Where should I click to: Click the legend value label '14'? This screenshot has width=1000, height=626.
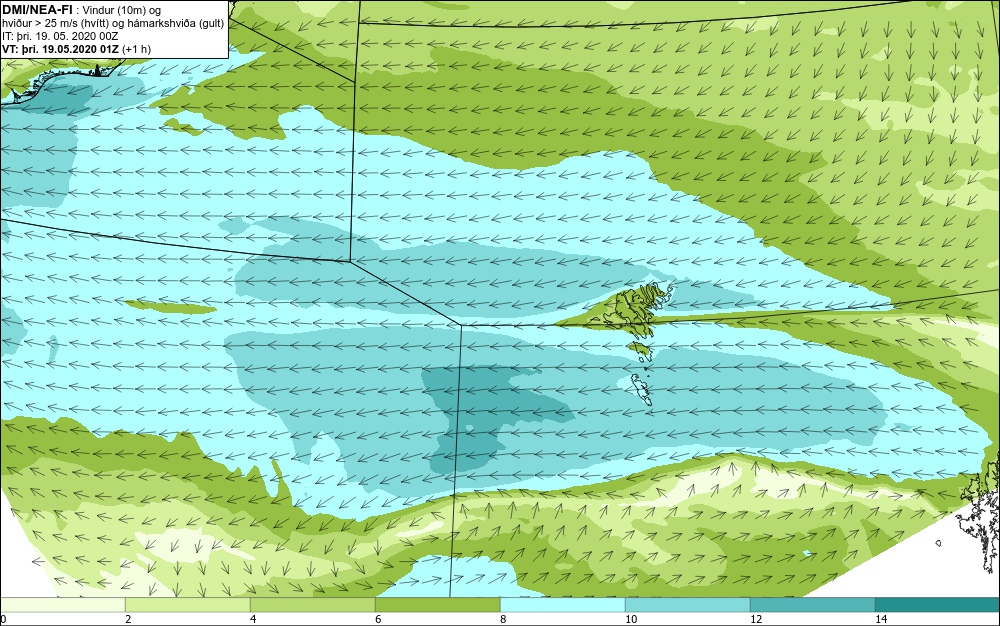pos(881,619)
